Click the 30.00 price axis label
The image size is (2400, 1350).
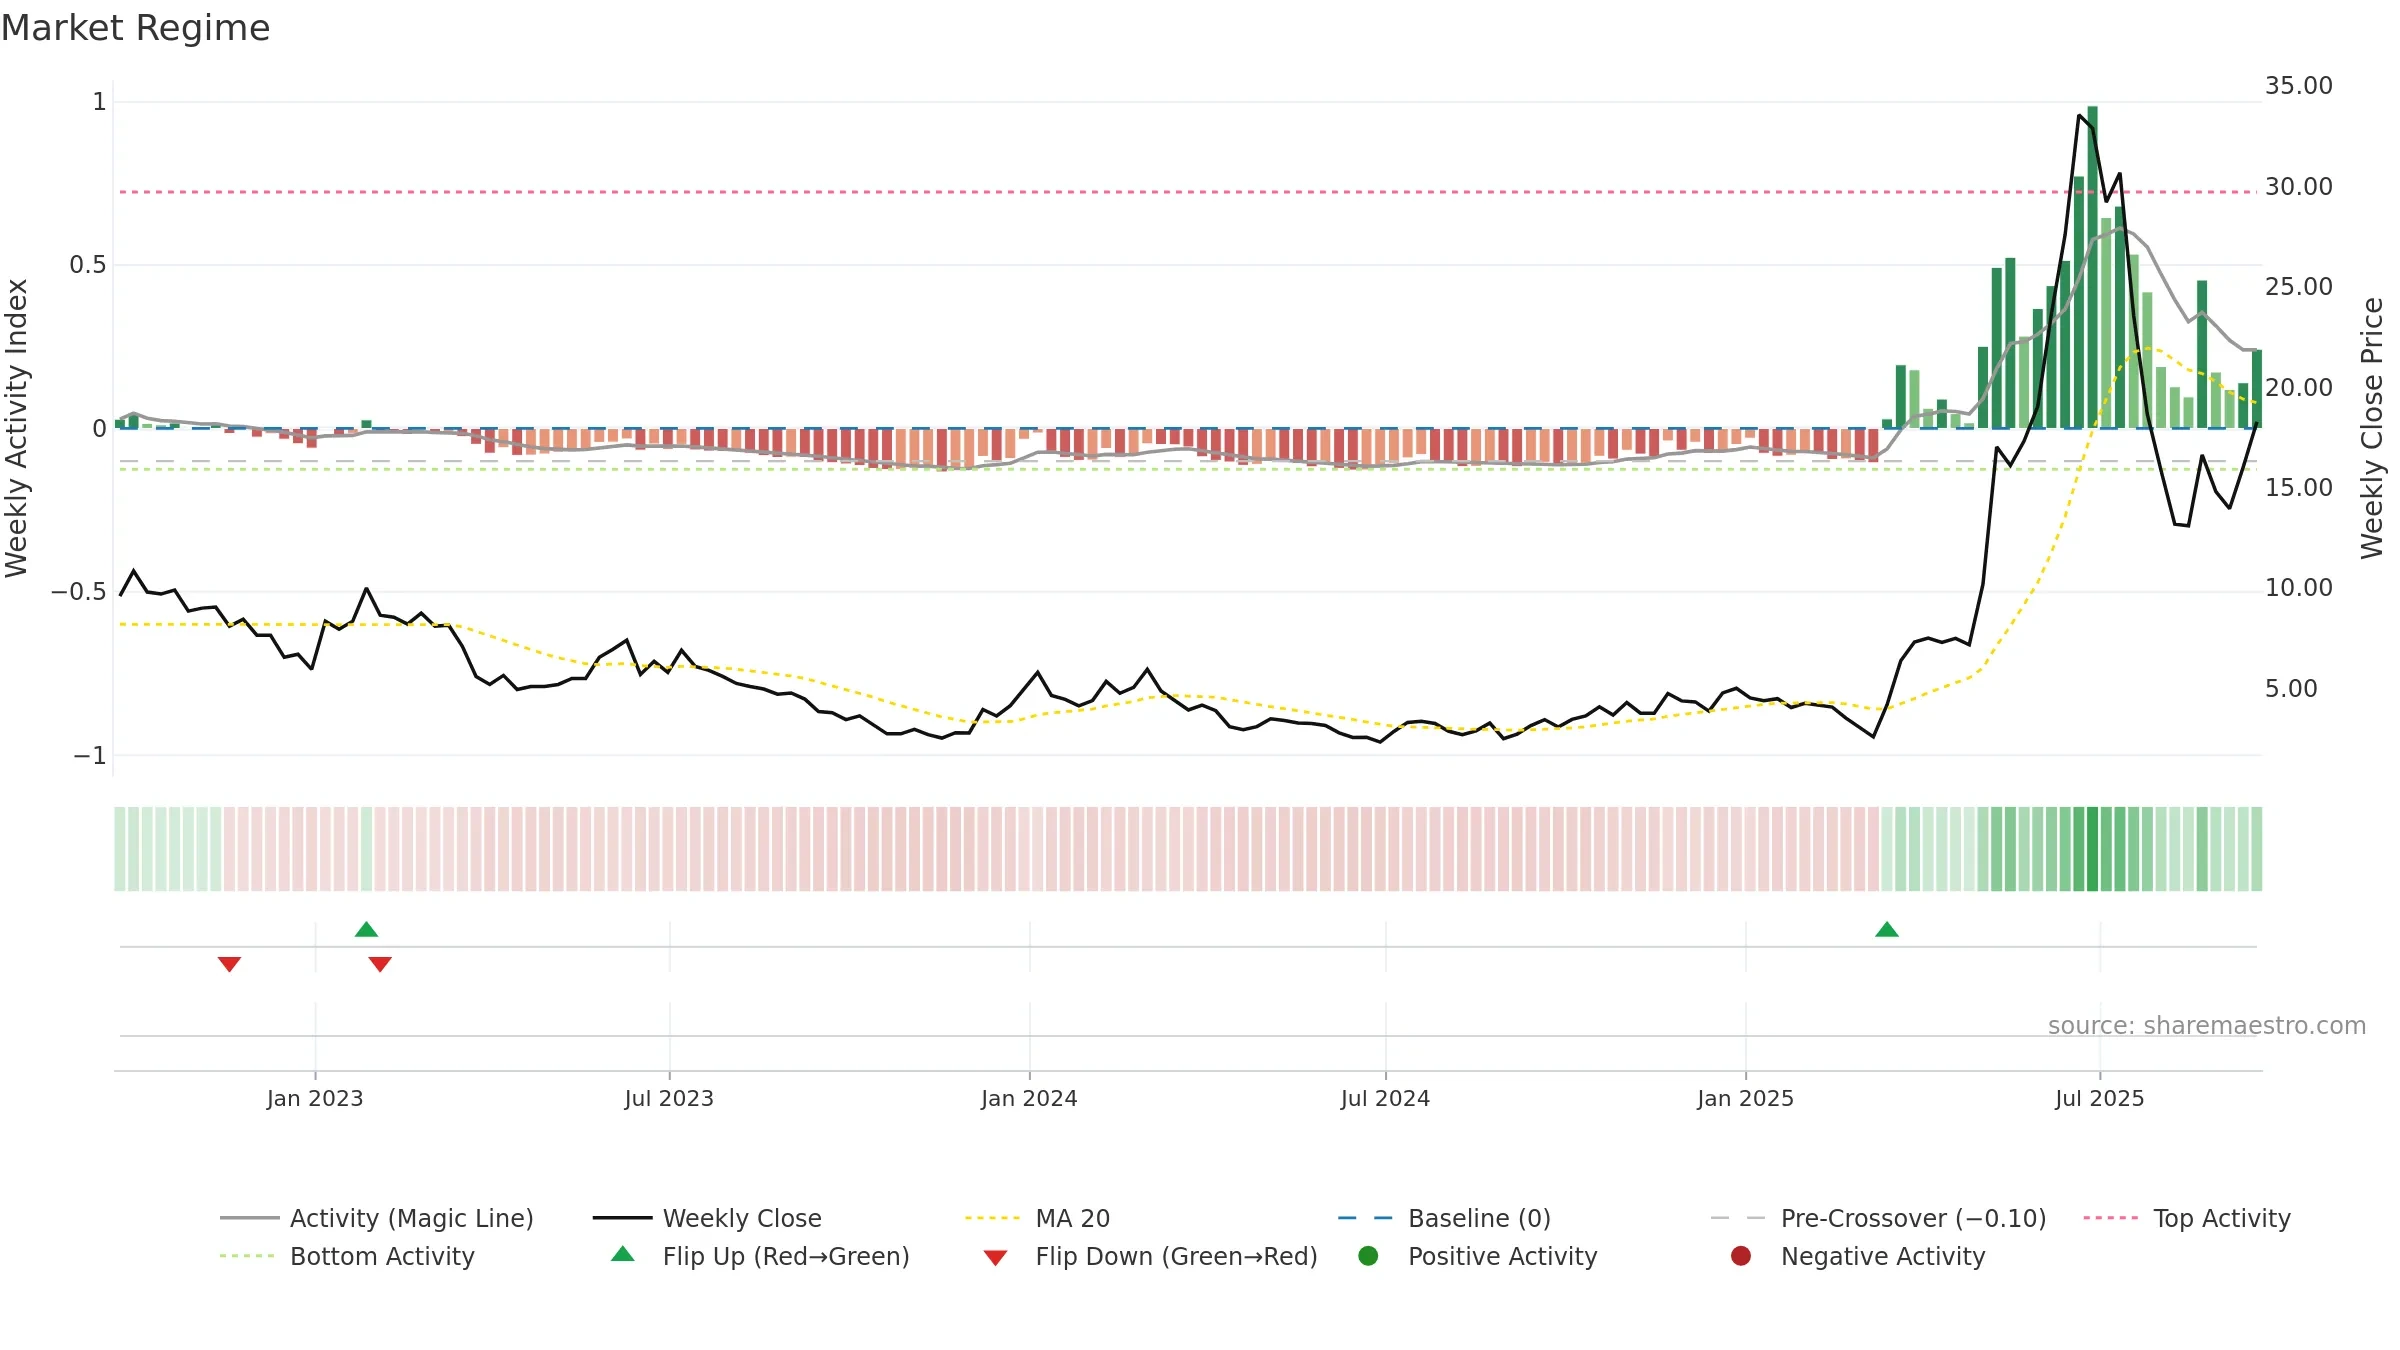(x=2298, y=187)
